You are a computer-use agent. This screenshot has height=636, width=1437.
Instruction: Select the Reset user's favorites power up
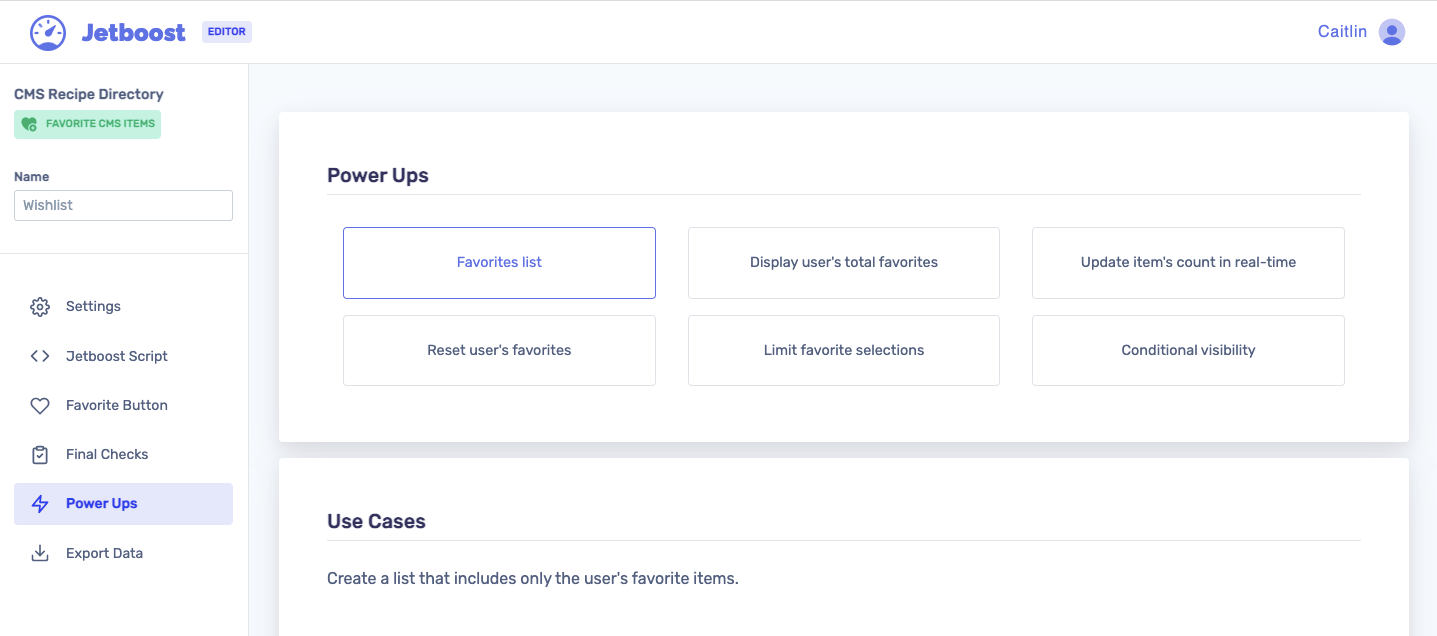(499, 350)
